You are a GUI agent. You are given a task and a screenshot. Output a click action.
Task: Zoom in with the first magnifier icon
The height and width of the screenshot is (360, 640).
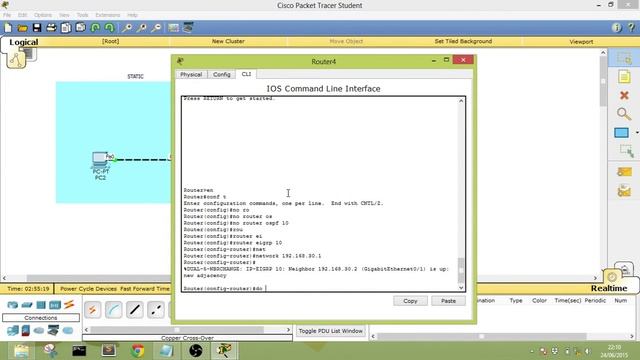tap(127, 28)
